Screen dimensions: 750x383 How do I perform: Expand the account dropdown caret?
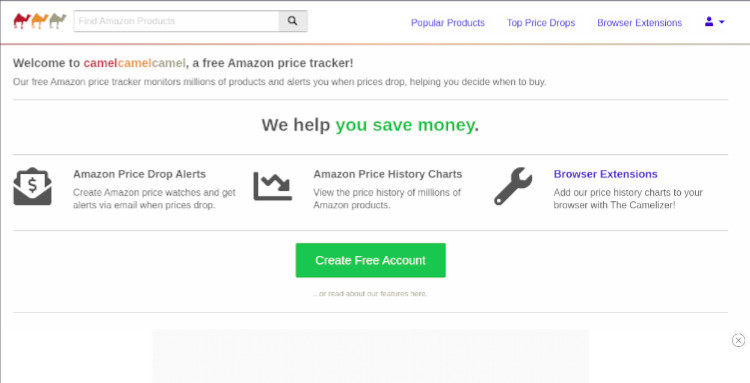[722, 22]
